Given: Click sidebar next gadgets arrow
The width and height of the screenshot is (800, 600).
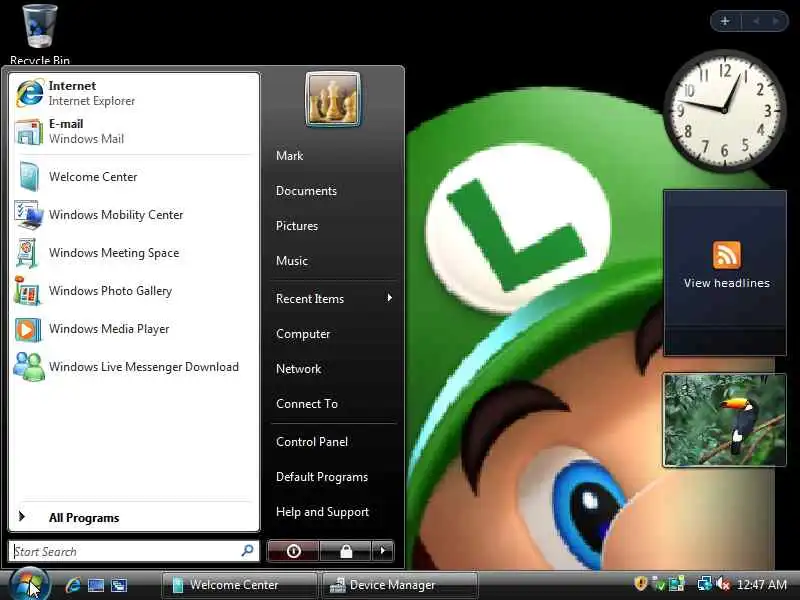Looking at the screenshot, I should point(776,21).
